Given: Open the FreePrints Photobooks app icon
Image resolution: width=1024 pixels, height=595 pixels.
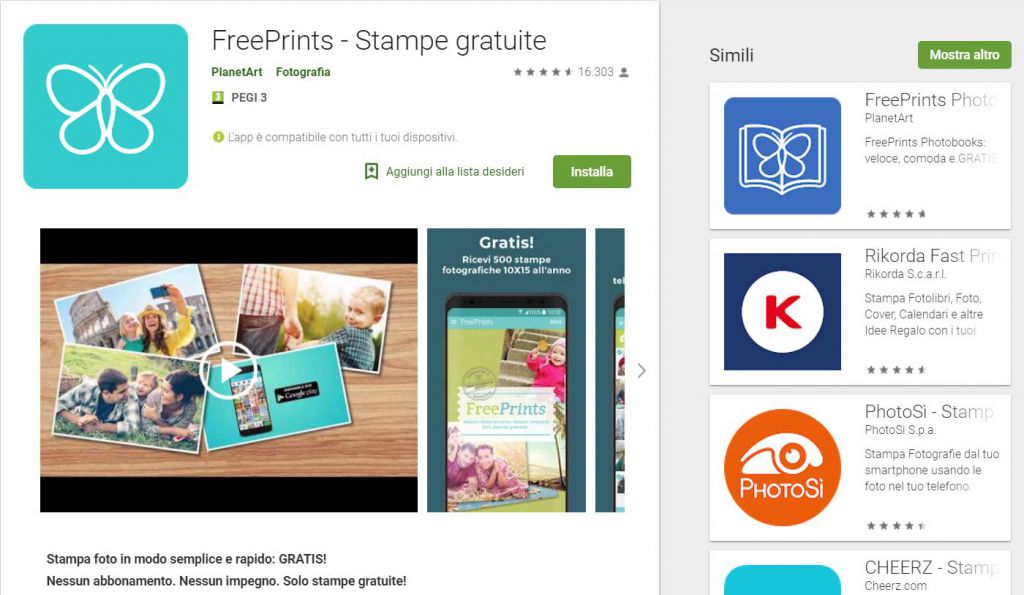Looking at the screenshot, I should [782, 155].
